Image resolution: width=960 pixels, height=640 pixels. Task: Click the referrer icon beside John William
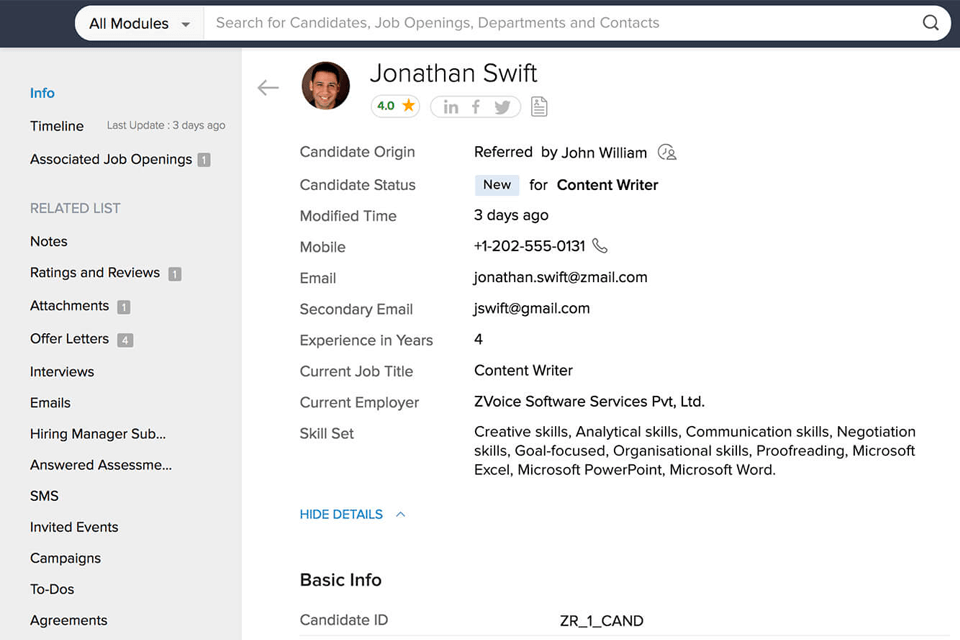click(667, 152)
